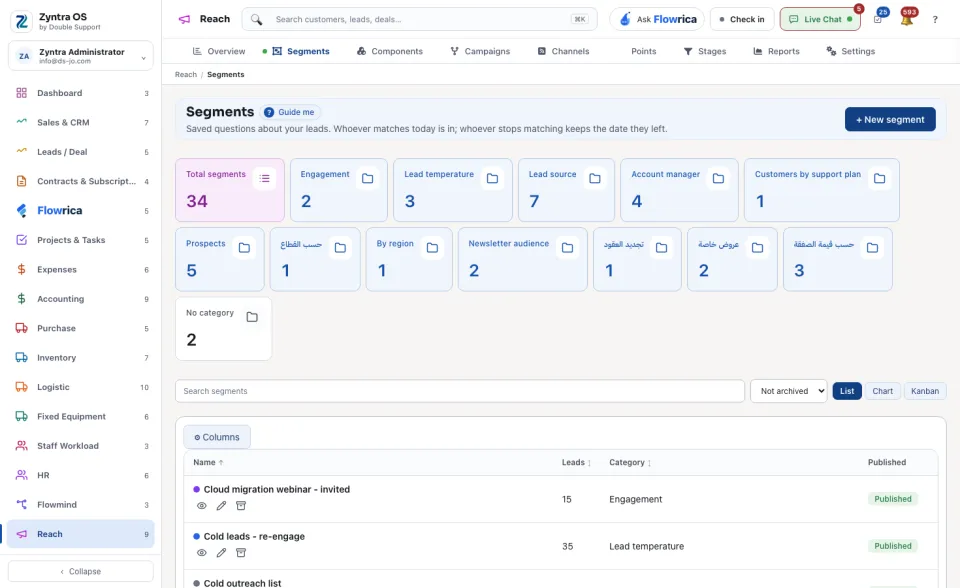The height and width of the screenshot is (588, 960).
Task: Click the Inventory truck icon in sidebar
Action: tap(21, 358)
